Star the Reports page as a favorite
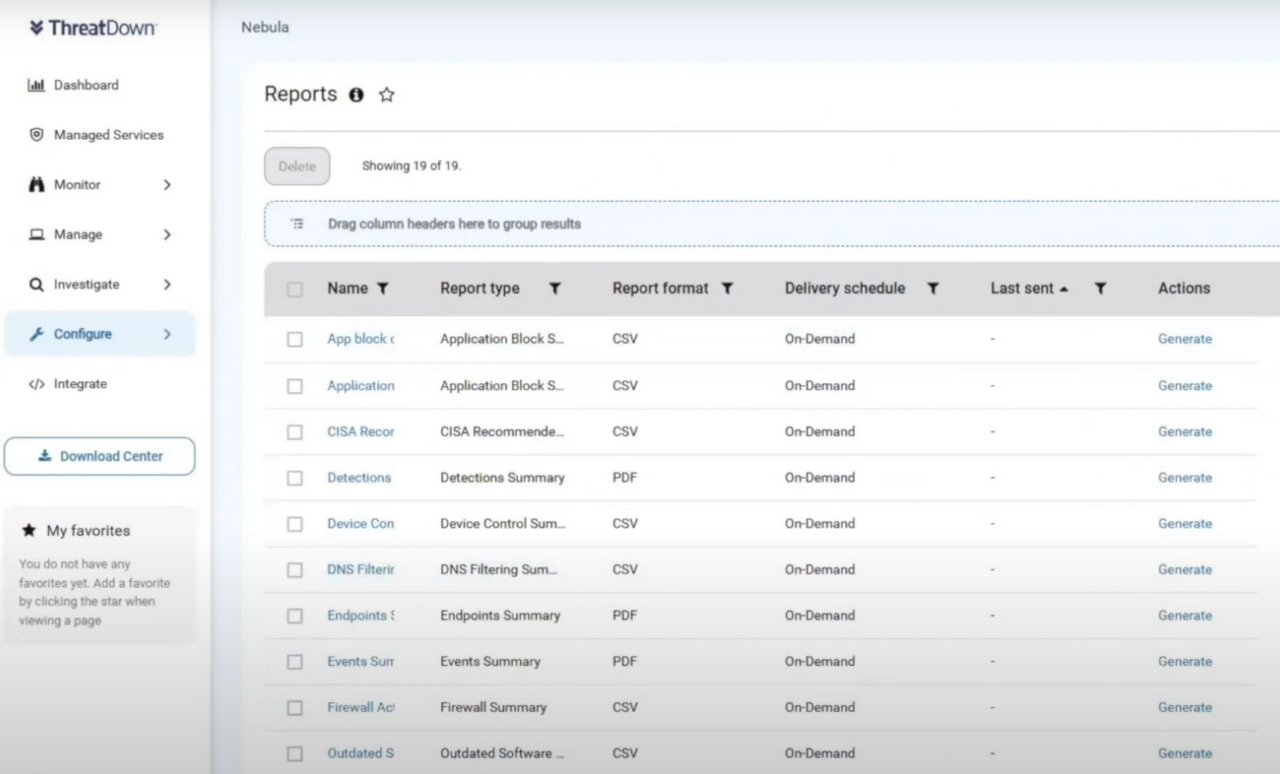 (x=386, y=94)
